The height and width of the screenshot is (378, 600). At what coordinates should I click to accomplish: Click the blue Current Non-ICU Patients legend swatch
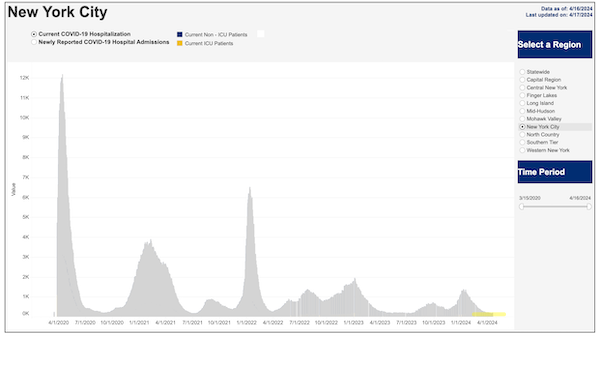(179, 34)
